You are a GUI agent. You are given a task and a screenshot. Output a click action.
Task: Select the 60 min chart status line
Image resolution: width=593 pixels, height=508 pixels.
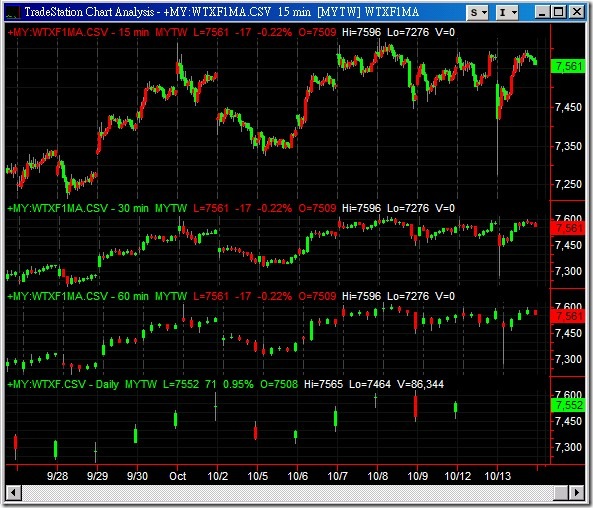tap(231, 296)
